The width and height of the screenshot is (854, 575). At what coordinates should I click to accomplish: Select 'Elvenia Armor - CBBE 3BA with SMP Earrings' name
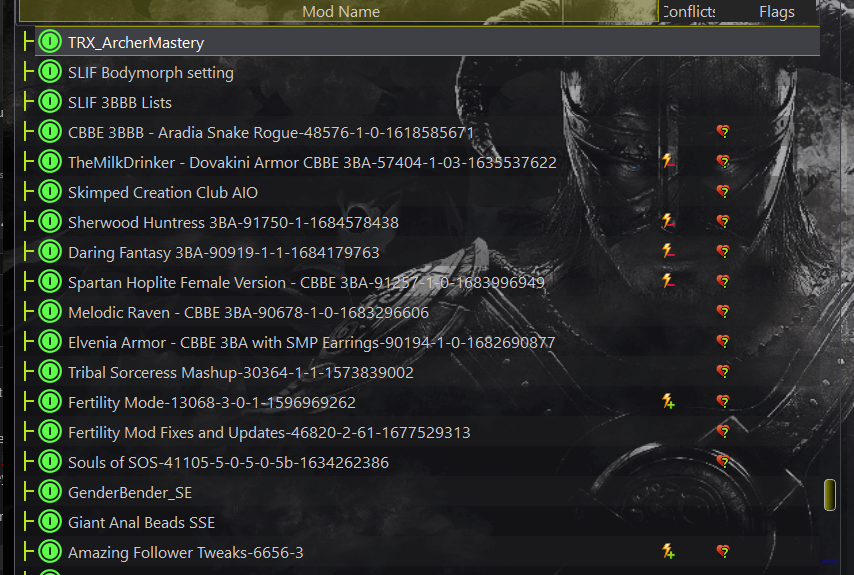coord(312,342)
